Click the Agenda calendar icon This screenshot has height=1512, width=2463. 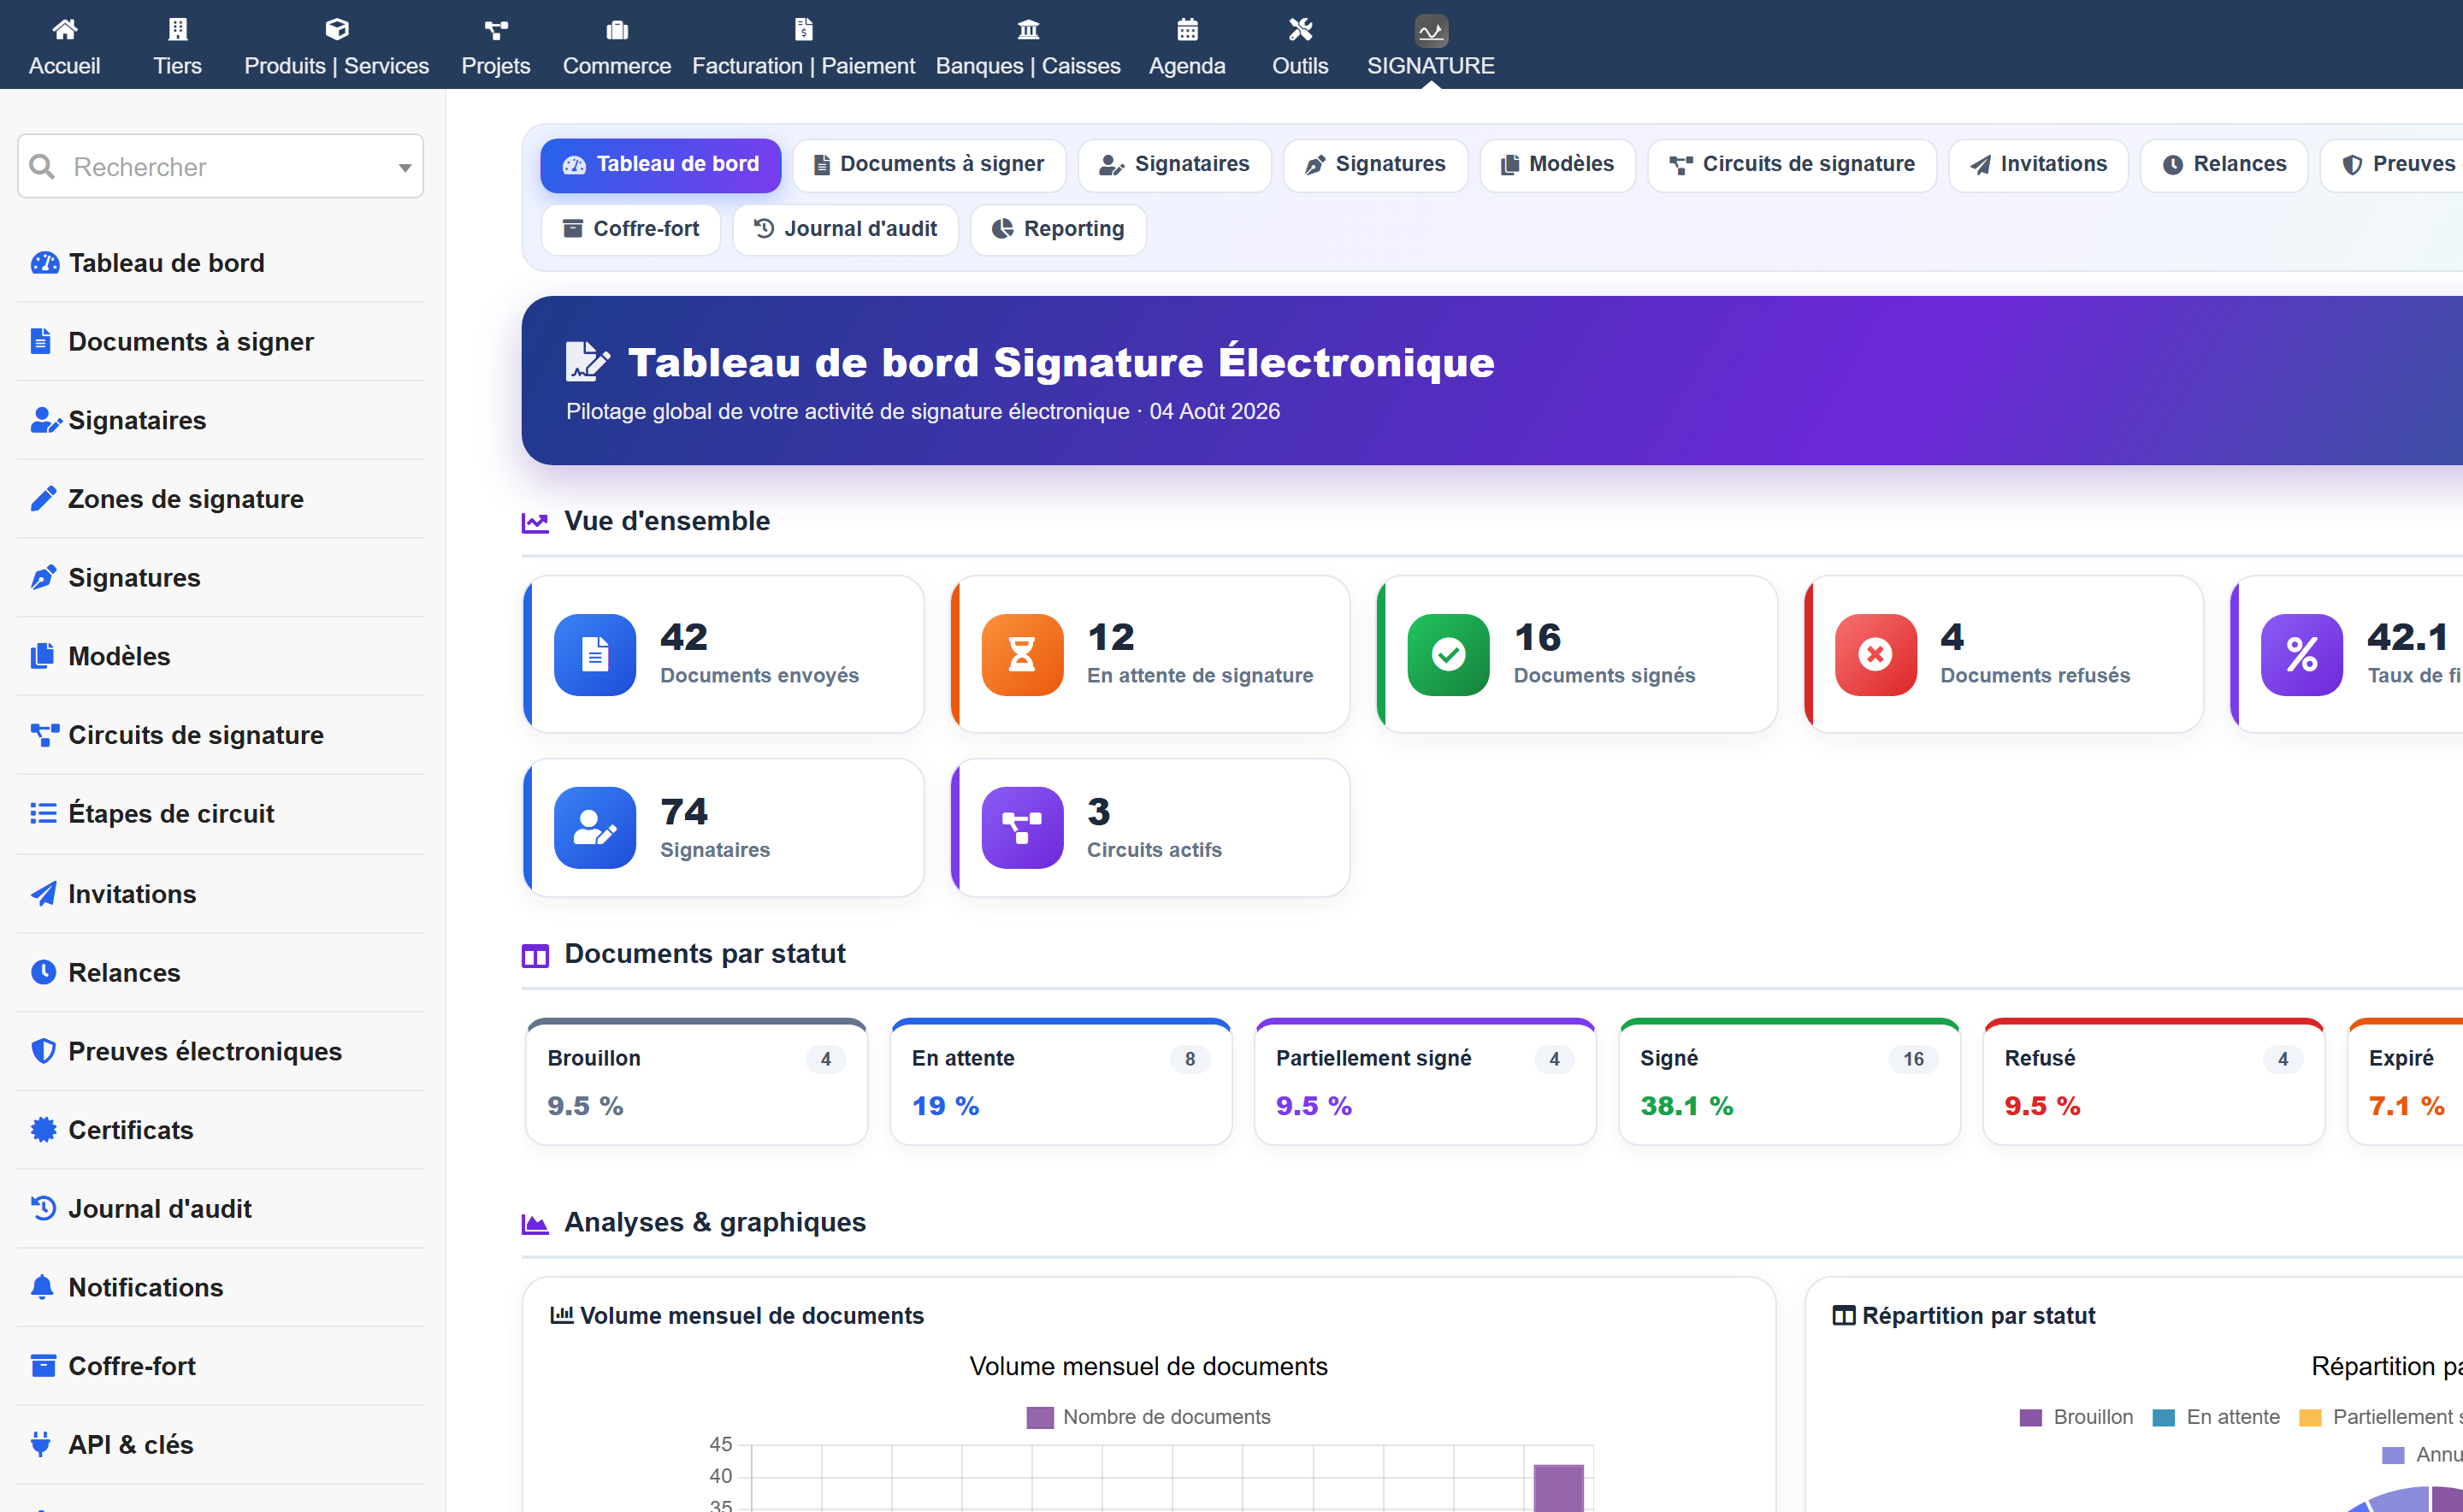(x=1187, y=29)
